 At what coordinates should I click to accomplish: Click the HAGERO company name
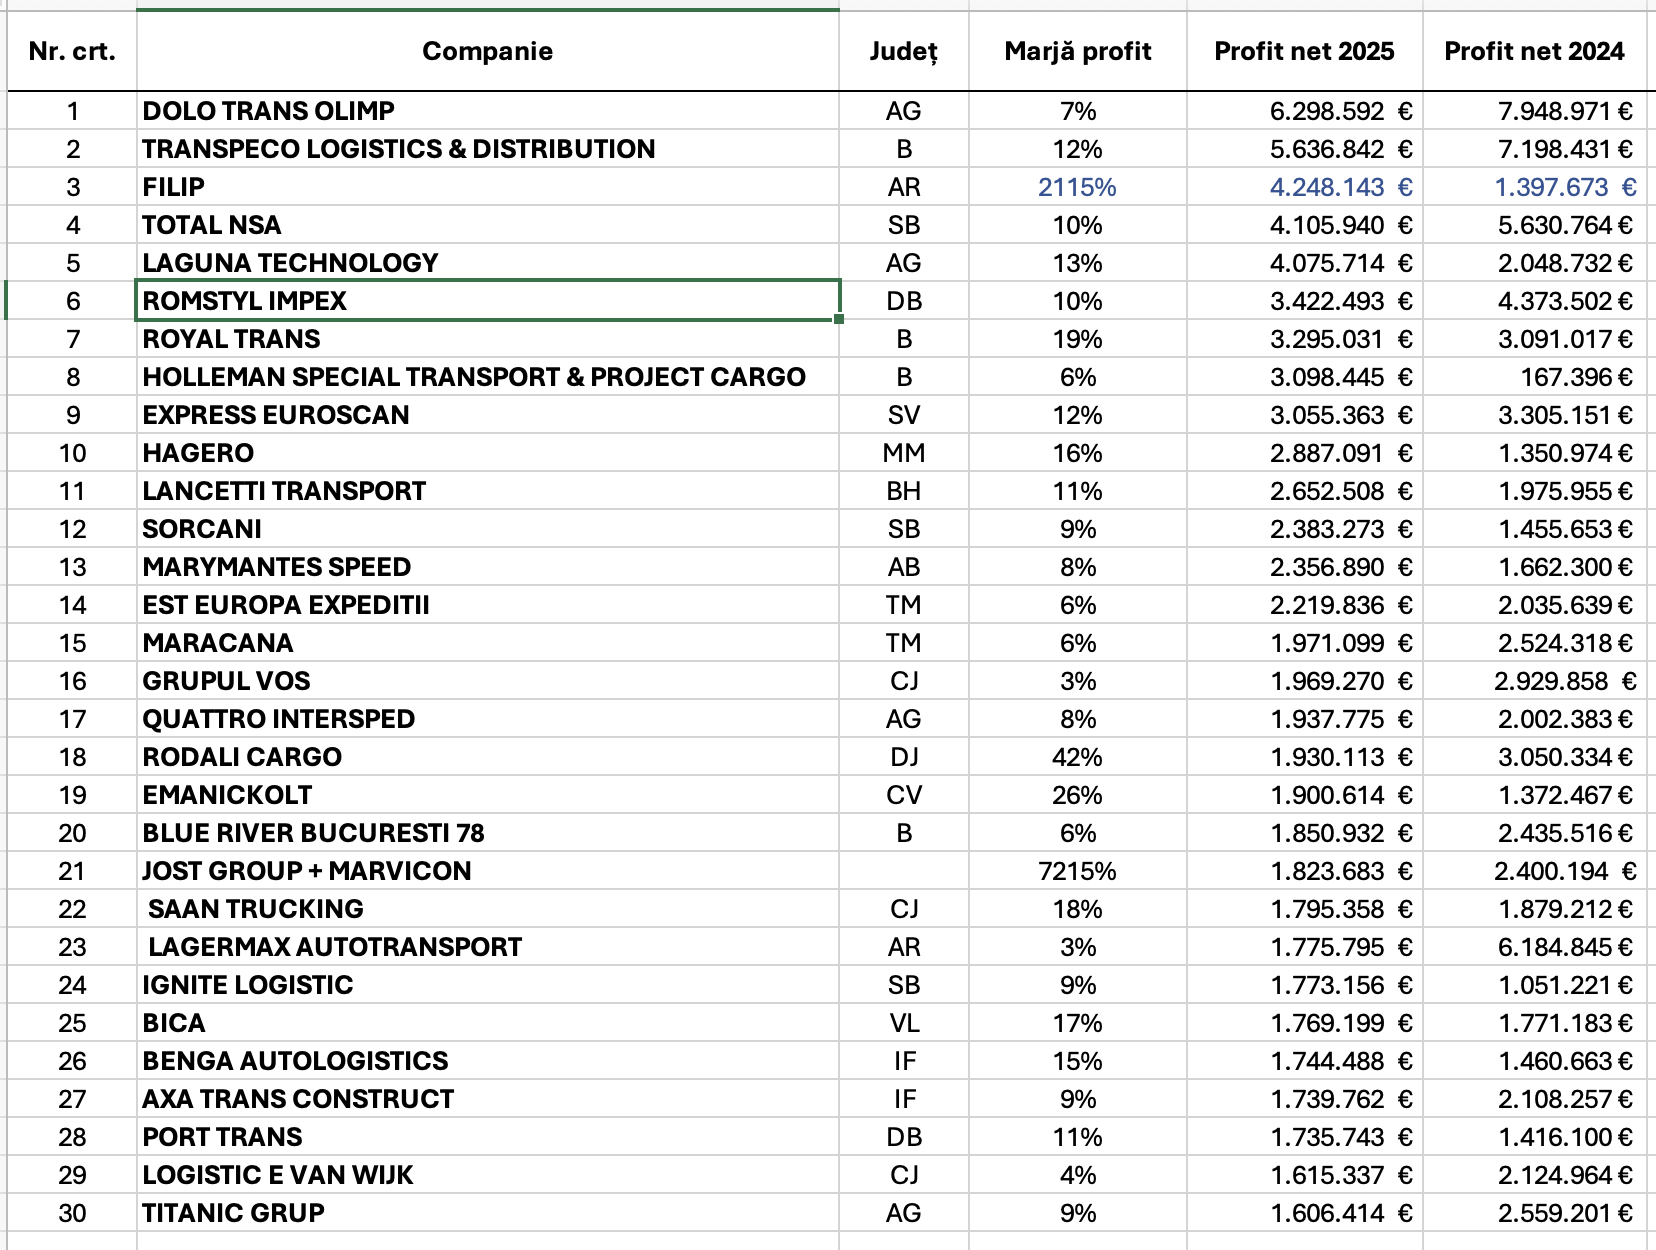198,453
